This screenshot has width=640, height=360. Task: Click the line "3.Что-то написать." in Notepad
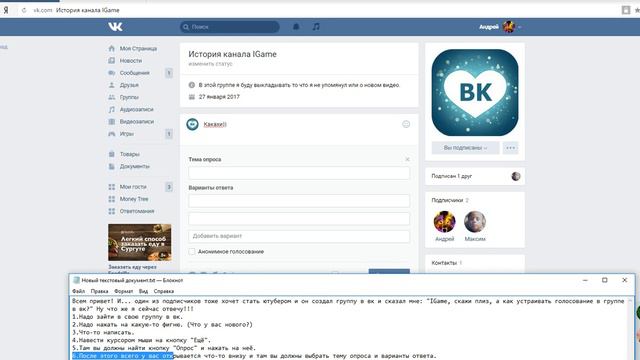[103, 333]
